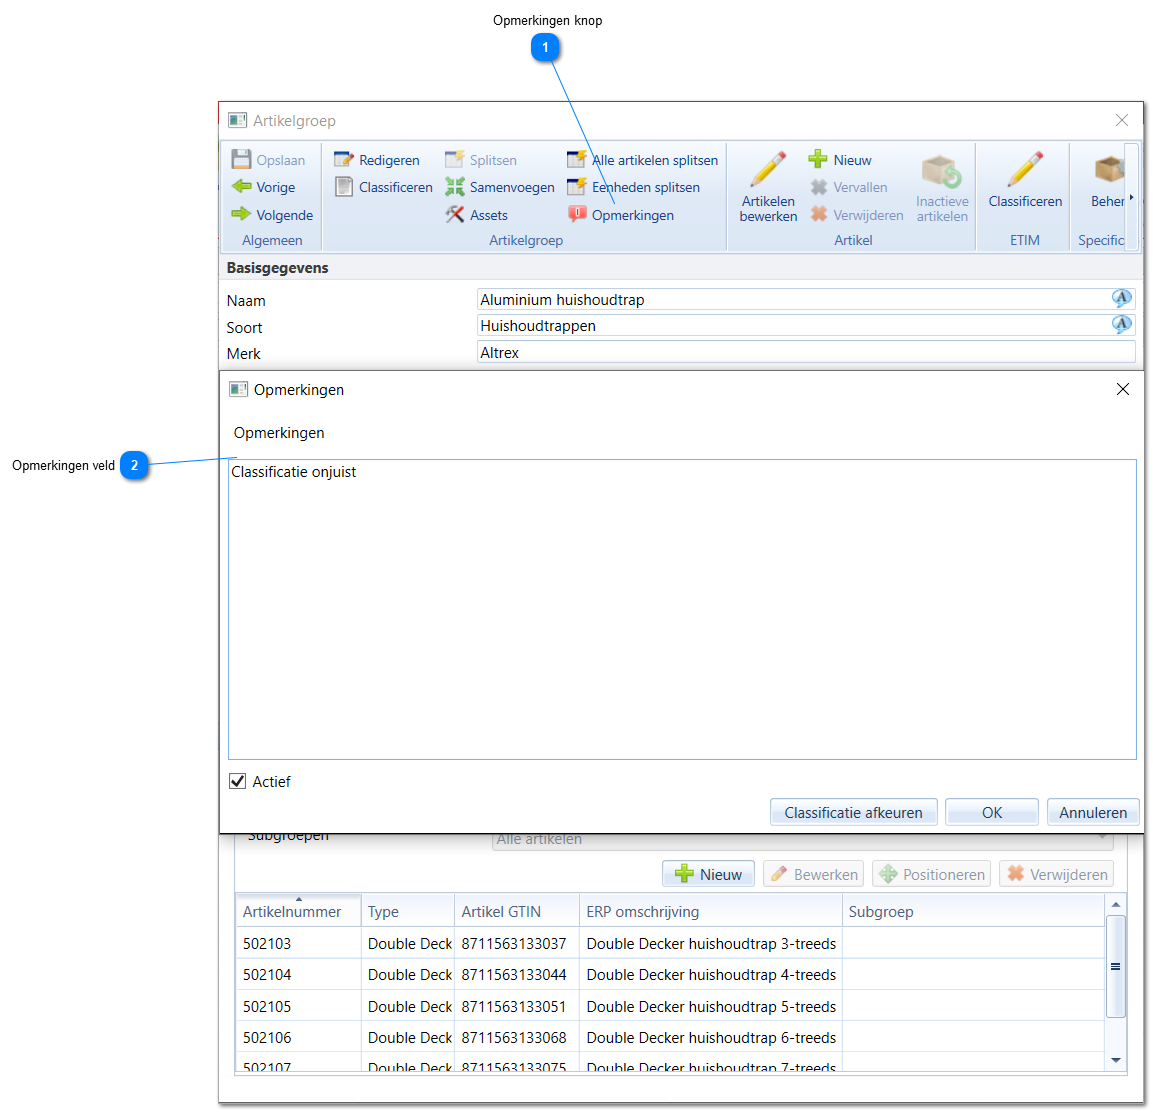1153x1113 pixels.
Task: Click the Subgroep column header
Action: point(973,912)
